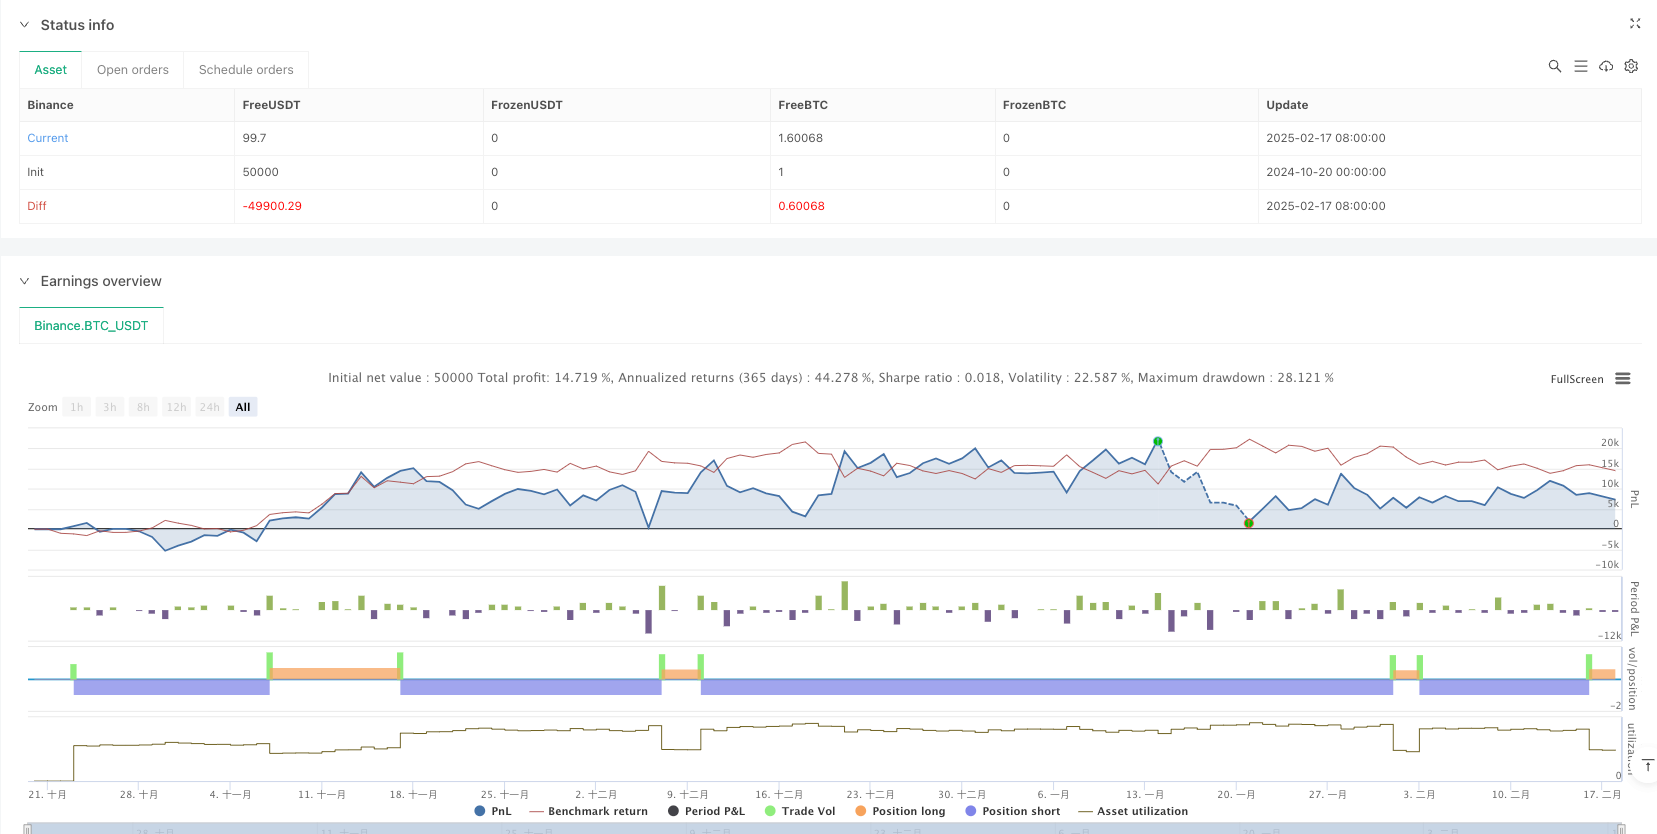Click the search icon in Status info

[x=1554, y=66]
